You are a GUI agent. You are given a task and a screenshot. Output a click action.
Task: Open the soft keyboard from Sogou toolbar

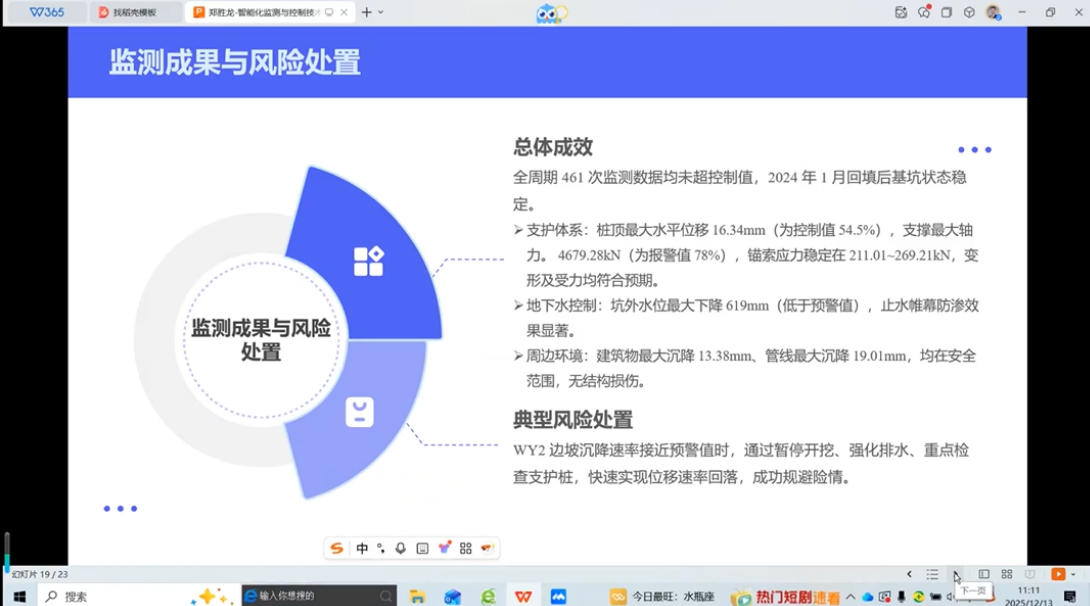pos(422,548)
